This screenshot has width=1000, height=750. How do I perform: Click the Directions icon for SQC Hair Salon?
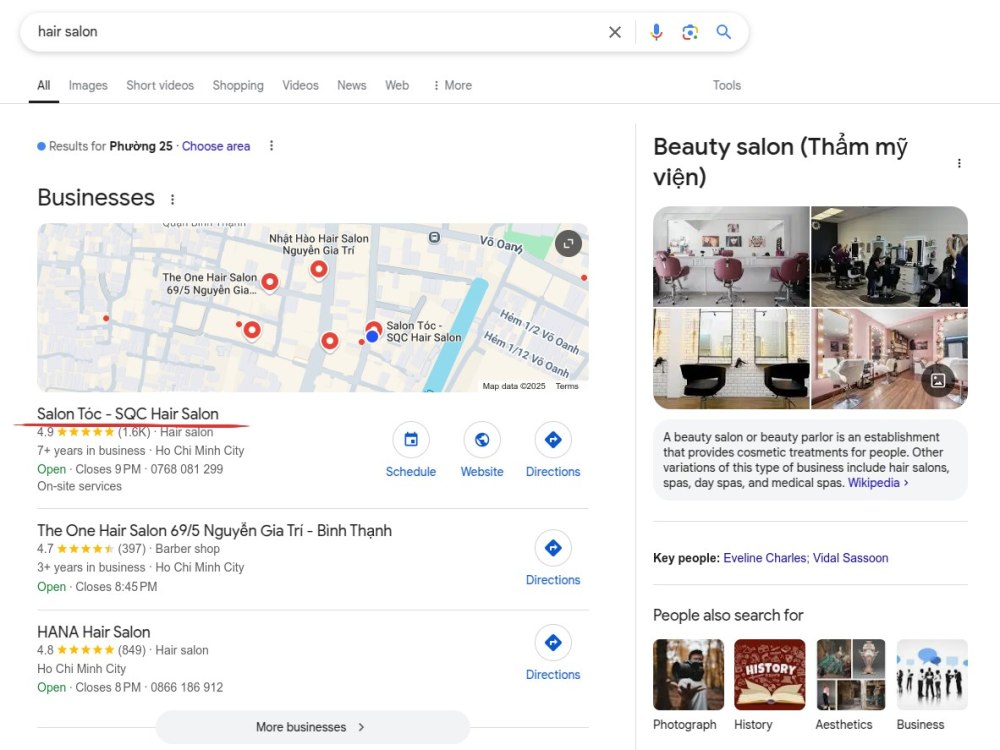point(553,439)
